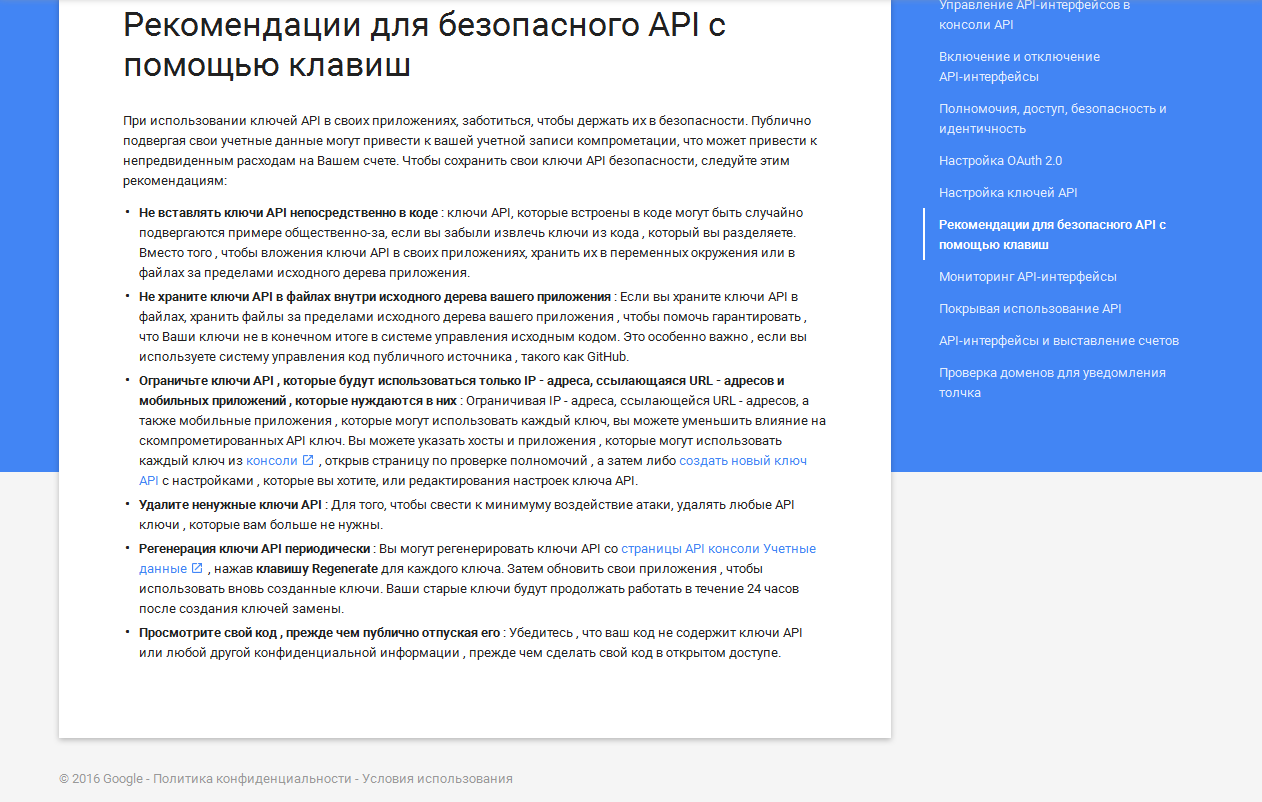Click bold text Удалите ненужные ключи API

tap(230, 505)
